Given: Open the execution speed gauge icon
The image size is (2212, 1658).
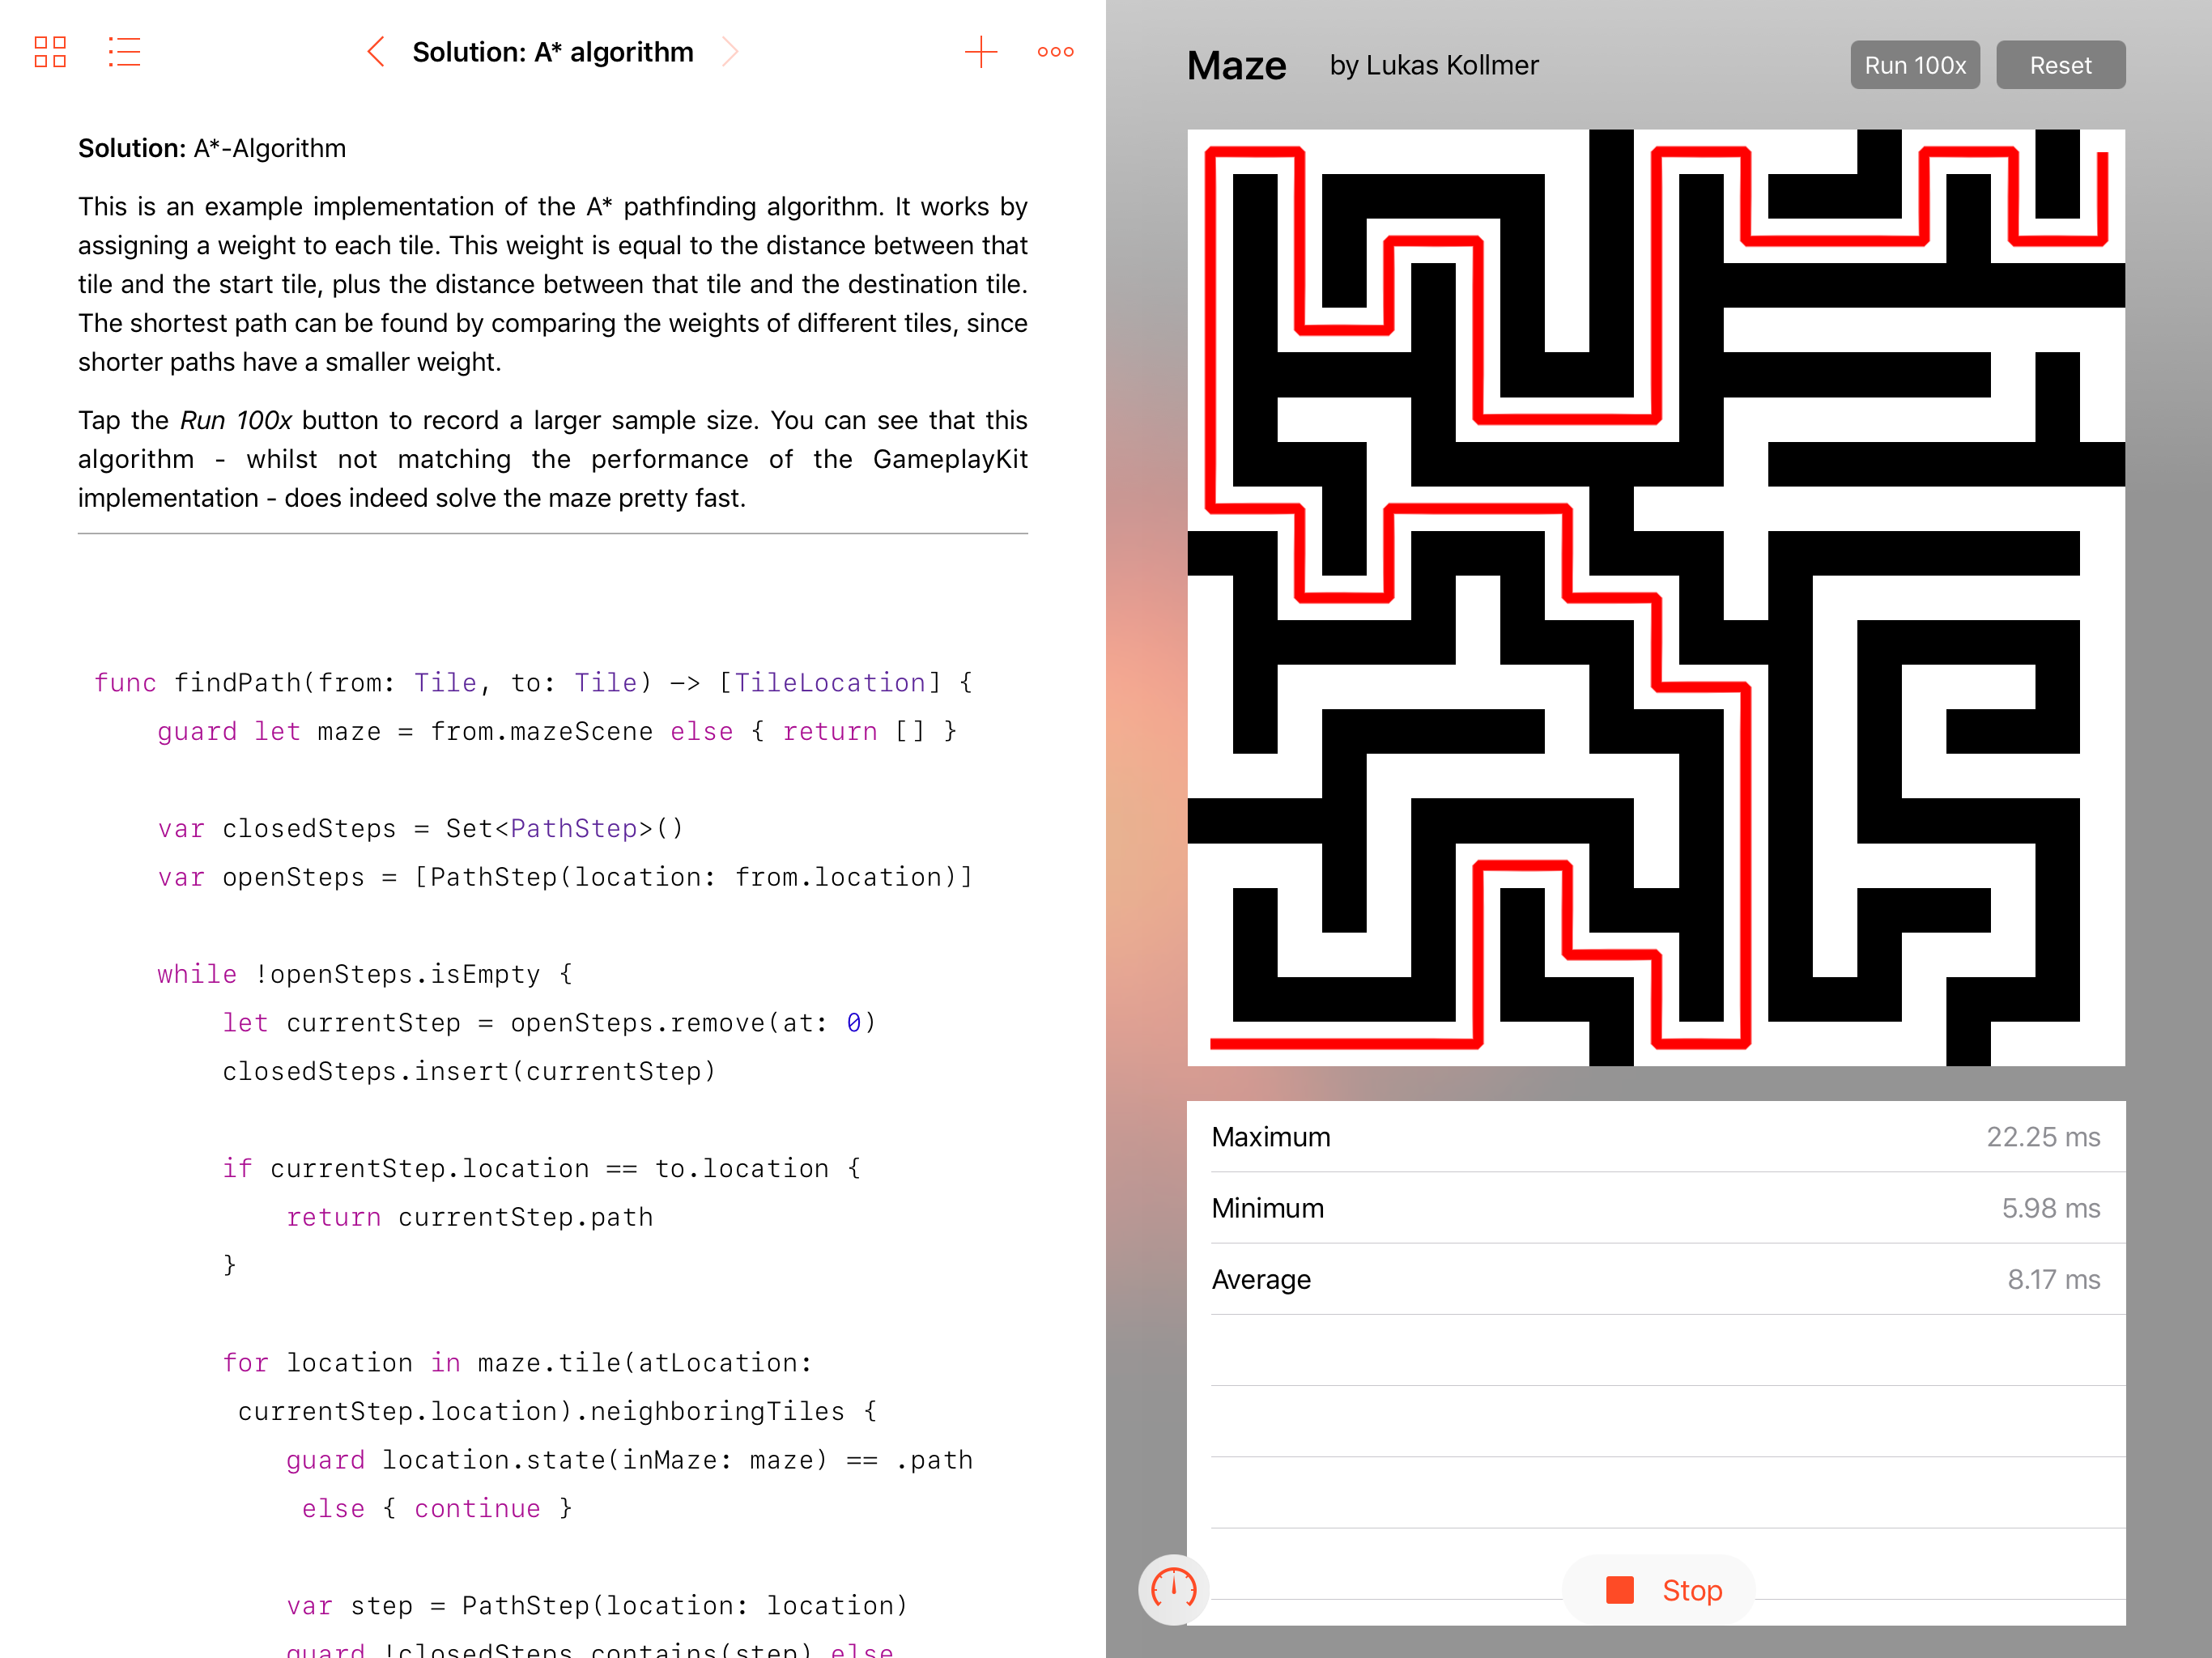Looking at the screenshot, I should pyautogui.click(x=1173, y=1588).
